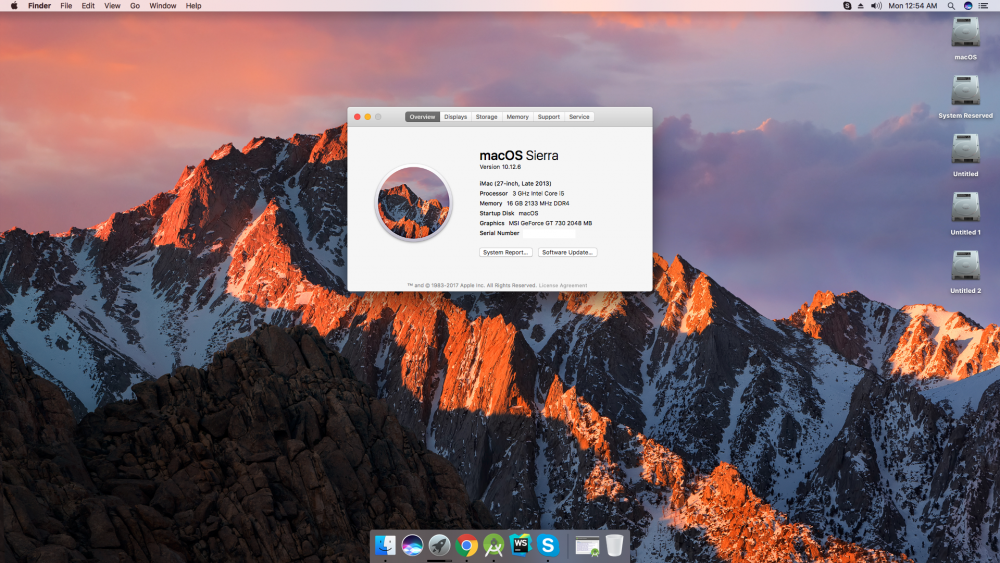Open Skype from the Dock
The height and width of the screenshot is (563, 1000).
[547, 545]
